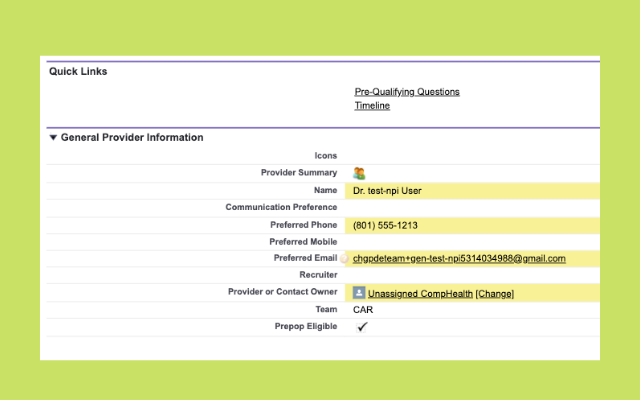Click the preferred email address link
Viewport: 640px width, 400px height.
459,258
